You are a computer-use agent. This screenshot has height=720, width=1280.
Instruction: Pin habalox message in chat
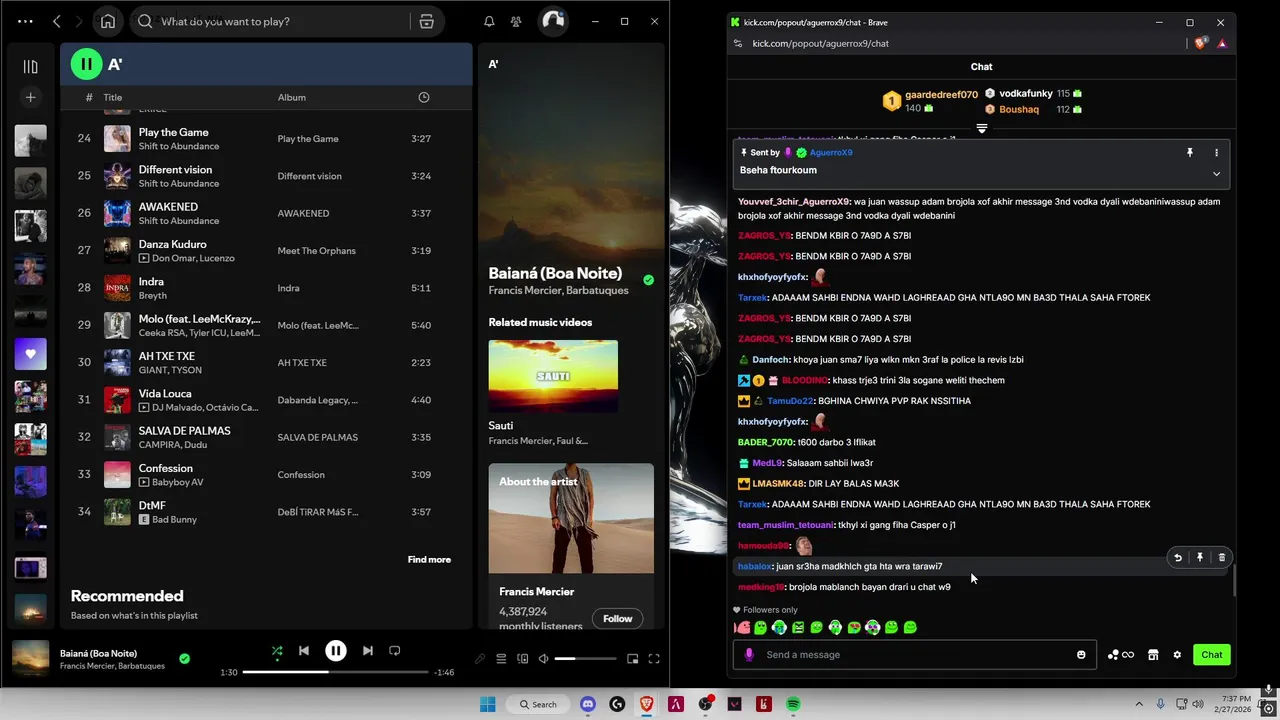(1200, 558)
